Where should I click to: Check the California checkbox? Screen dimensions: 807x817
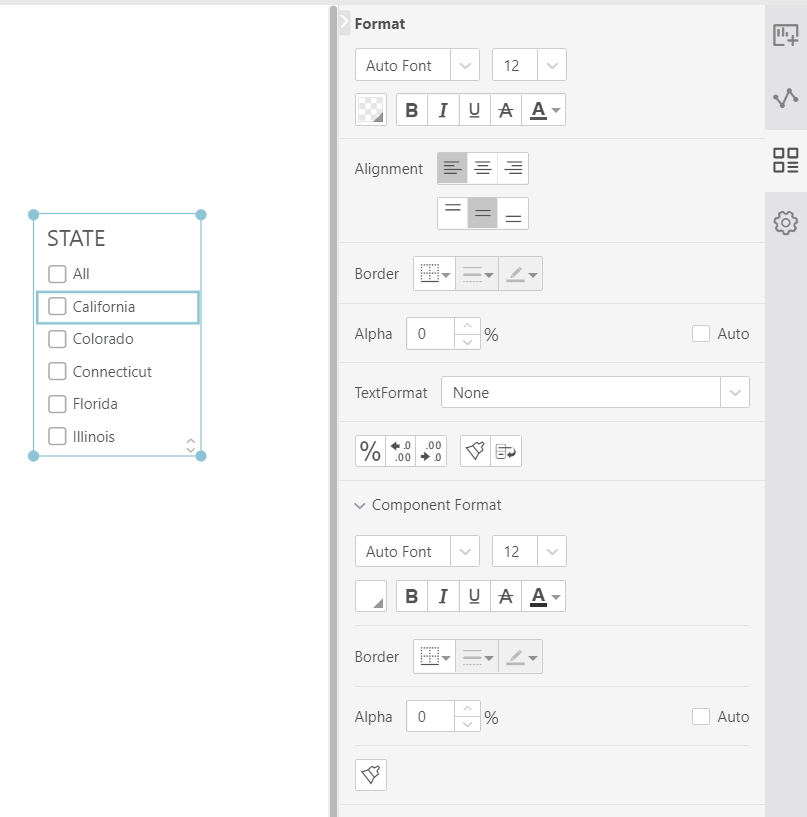click(58, 307)
